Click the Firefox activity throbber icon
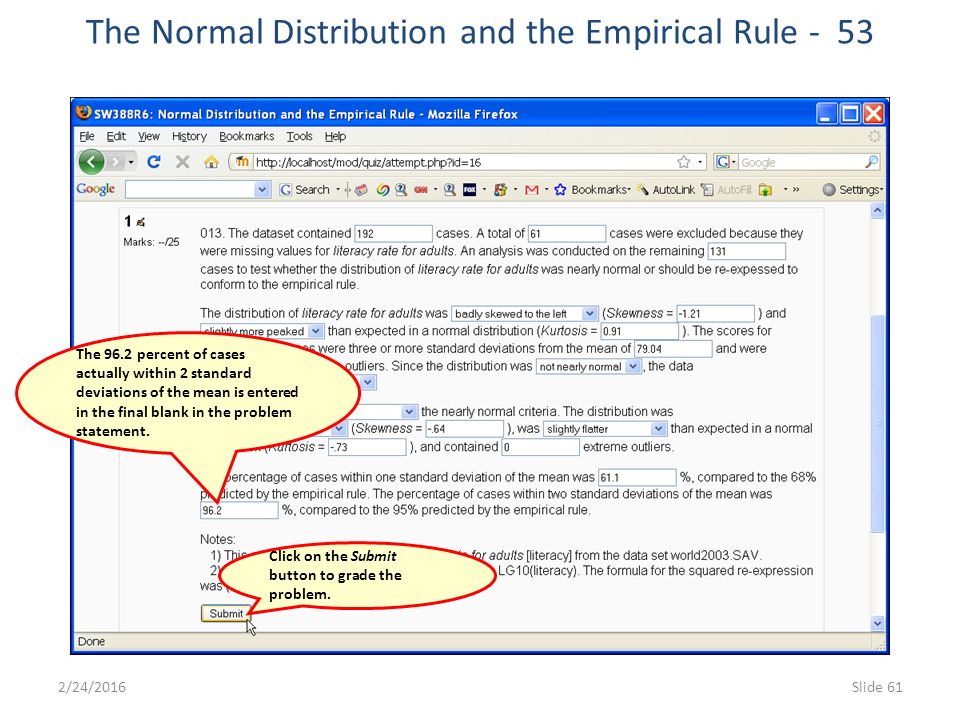The image size is (960, 720). 874,136
